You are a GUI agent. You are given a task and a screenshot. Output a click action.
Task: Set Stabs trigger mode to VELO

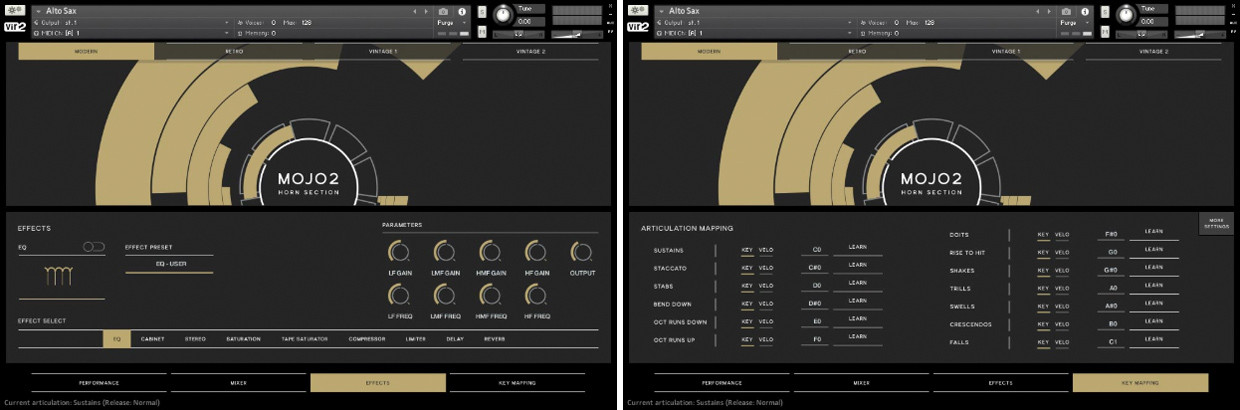766,285
